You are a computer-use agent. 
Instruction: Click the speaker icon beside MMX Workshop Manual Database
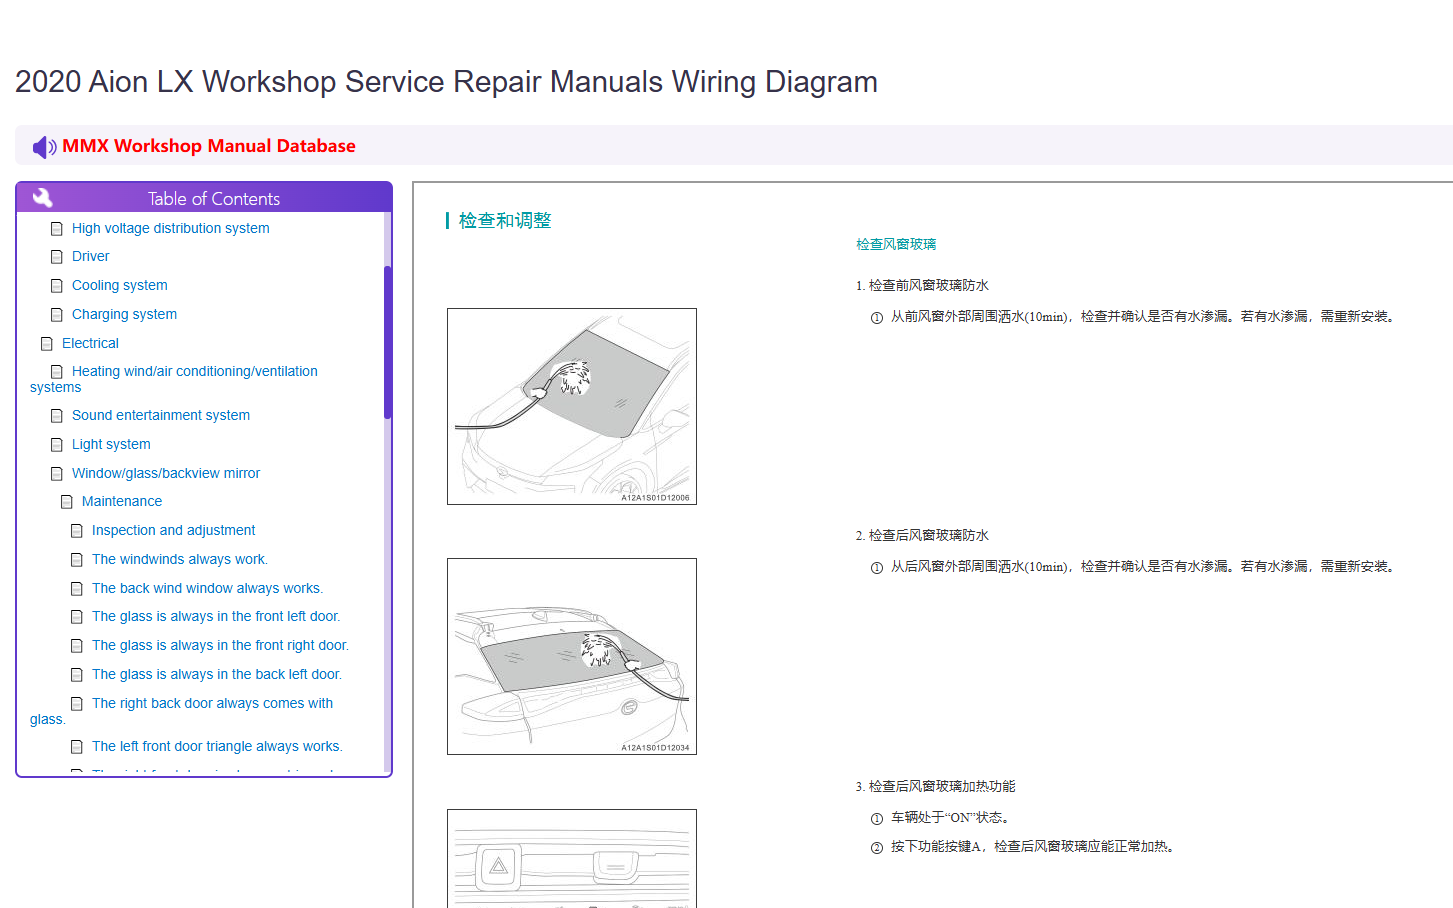tap(44, 147)
